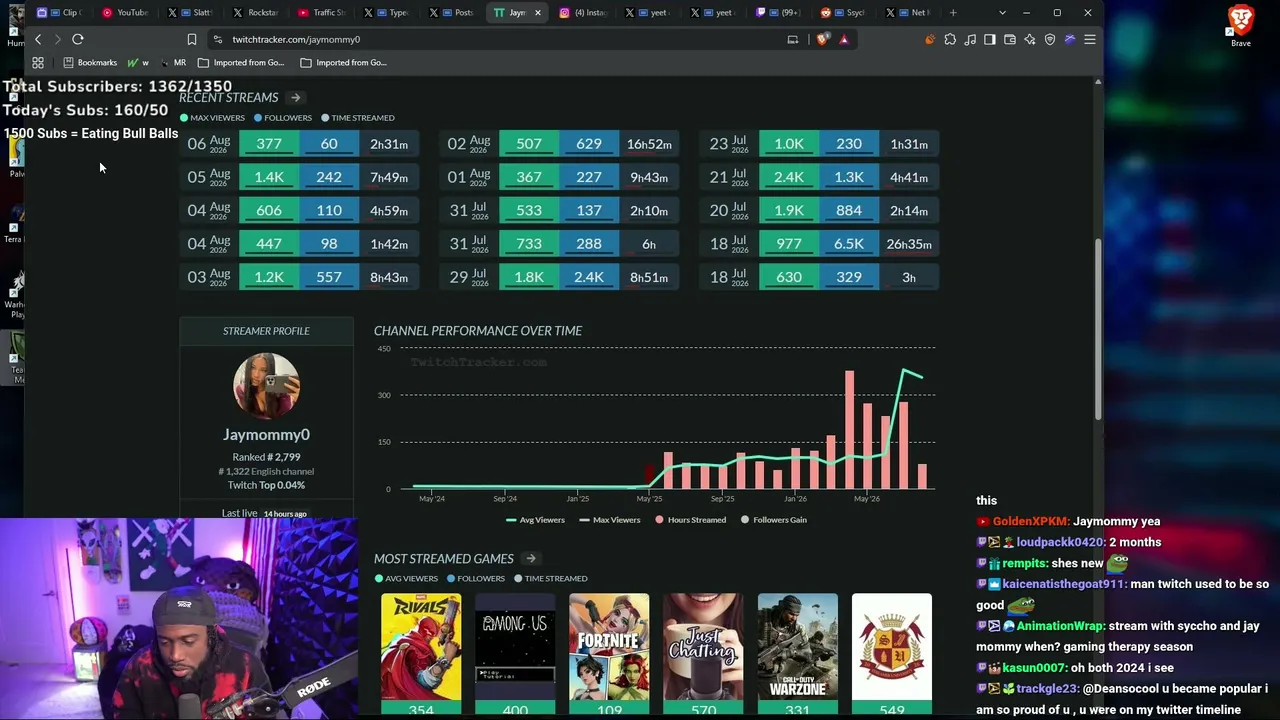
Task: Open the screen cast icon in address bar
Action: pyautogui.click(x=793, y=39)
